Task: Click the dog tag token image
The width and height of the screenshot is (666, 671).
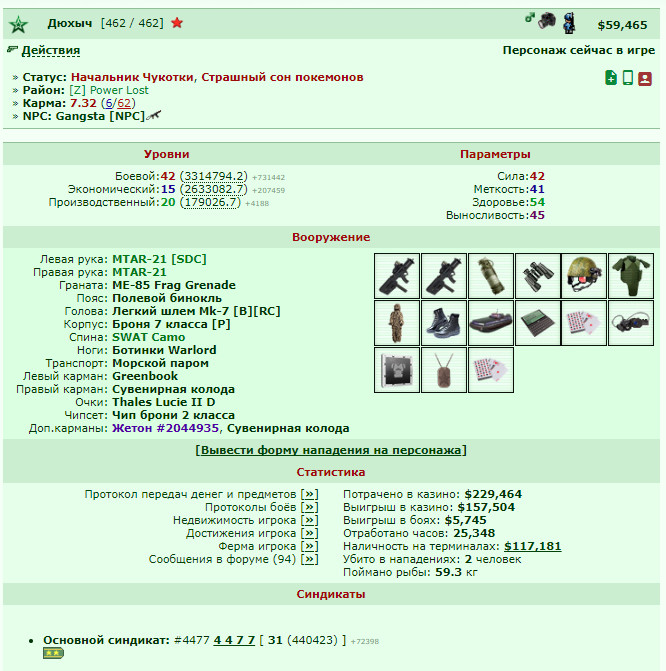Action: (x=444, y=370)
